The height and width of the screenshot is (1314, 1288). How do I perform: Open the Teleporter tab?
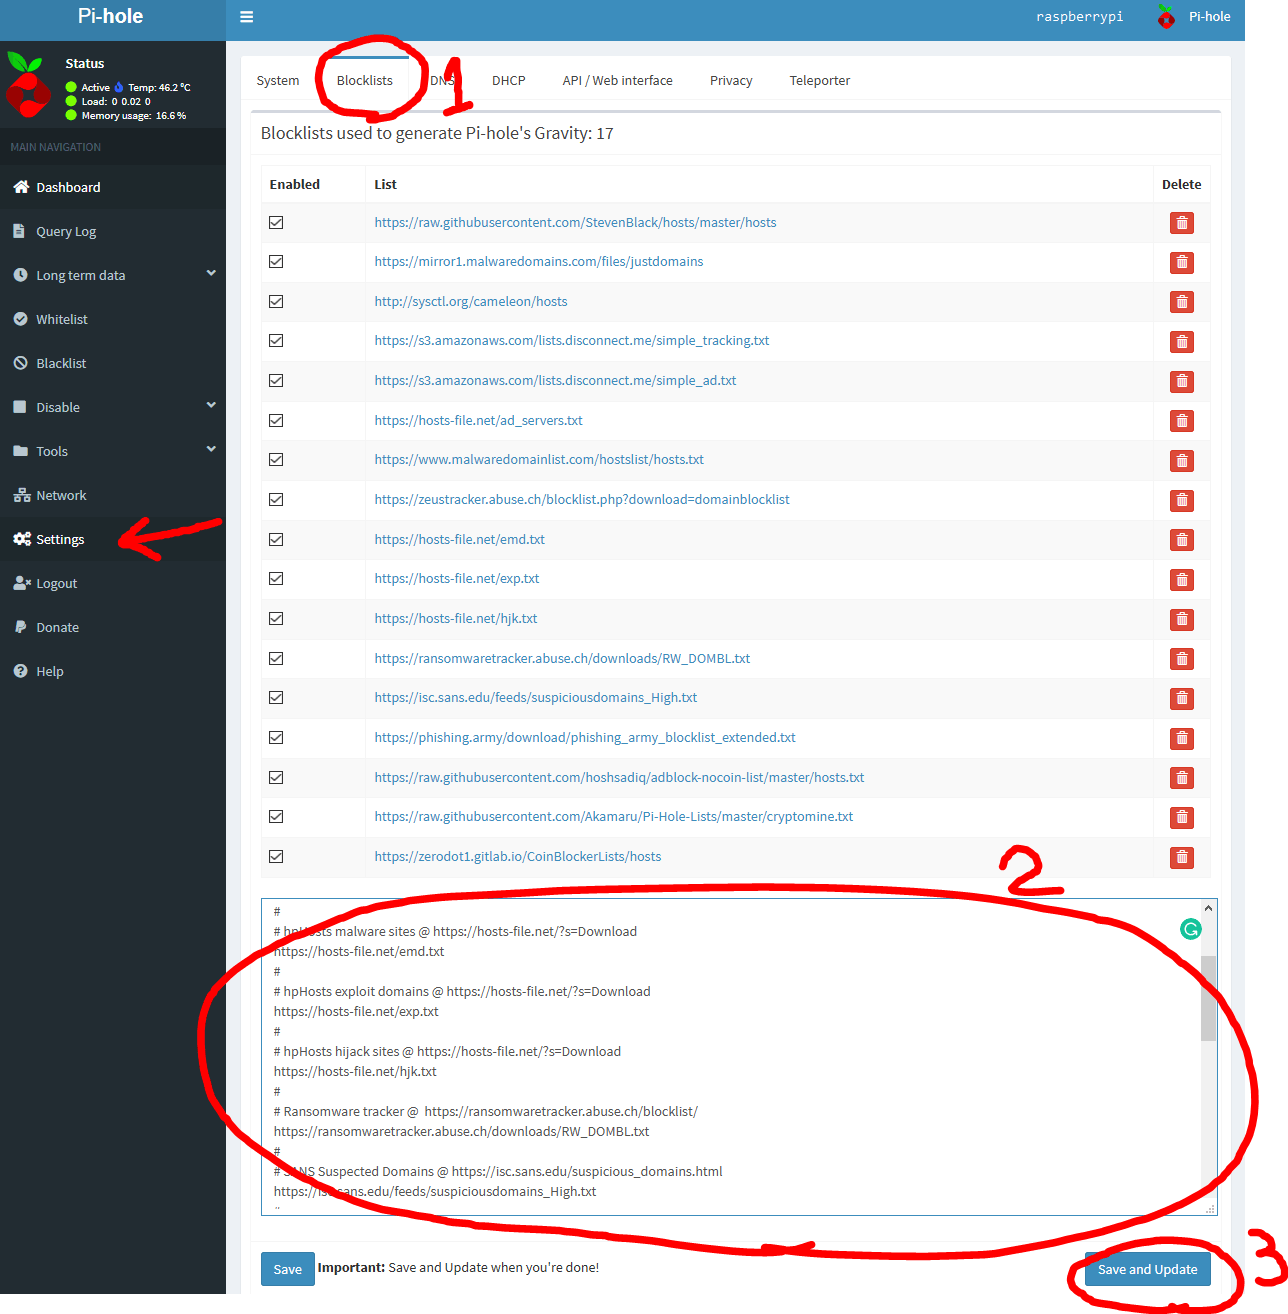820,81
